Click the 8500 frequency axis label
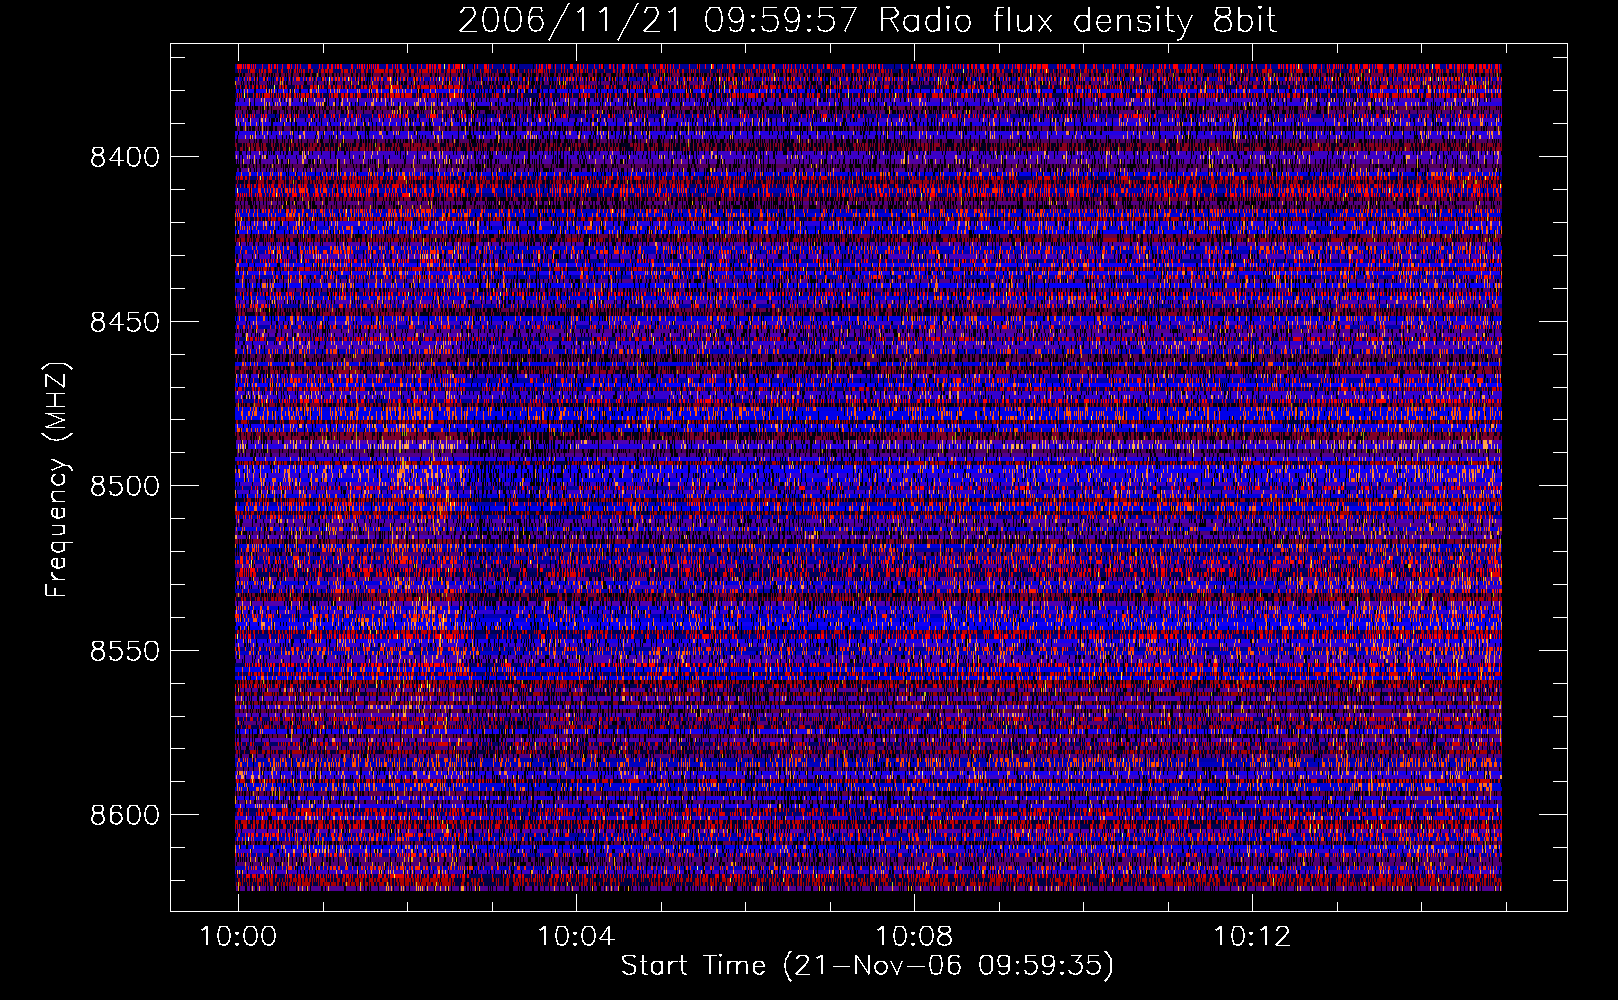The width and height of the screenshot is (1618, 1000). pyautogui.click(x=124, y=486)
